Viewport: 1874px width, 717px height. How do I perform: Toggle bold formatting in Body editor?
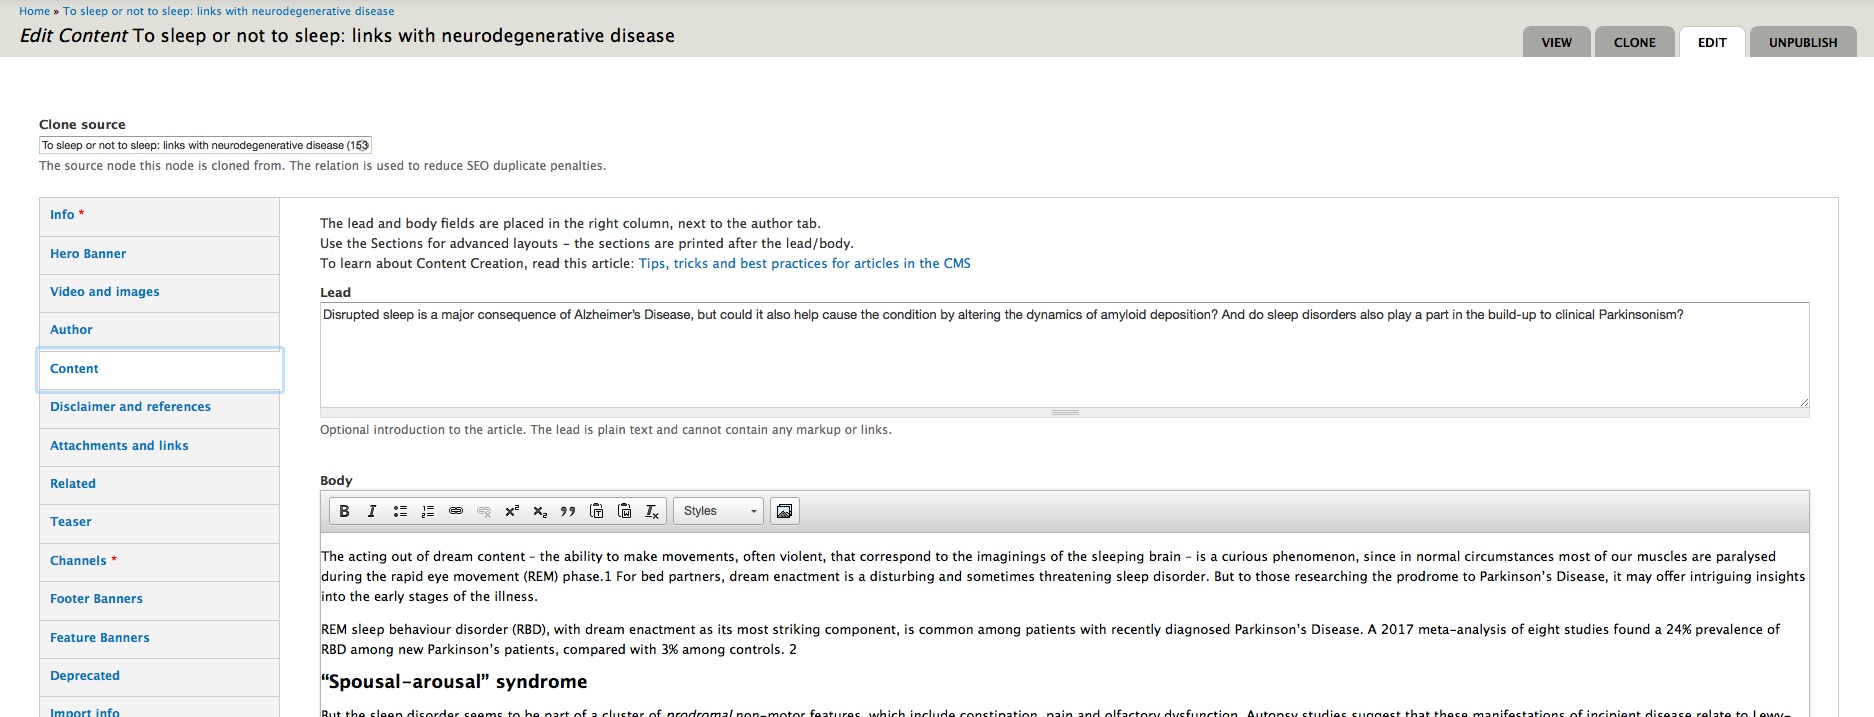click(344, 511)
